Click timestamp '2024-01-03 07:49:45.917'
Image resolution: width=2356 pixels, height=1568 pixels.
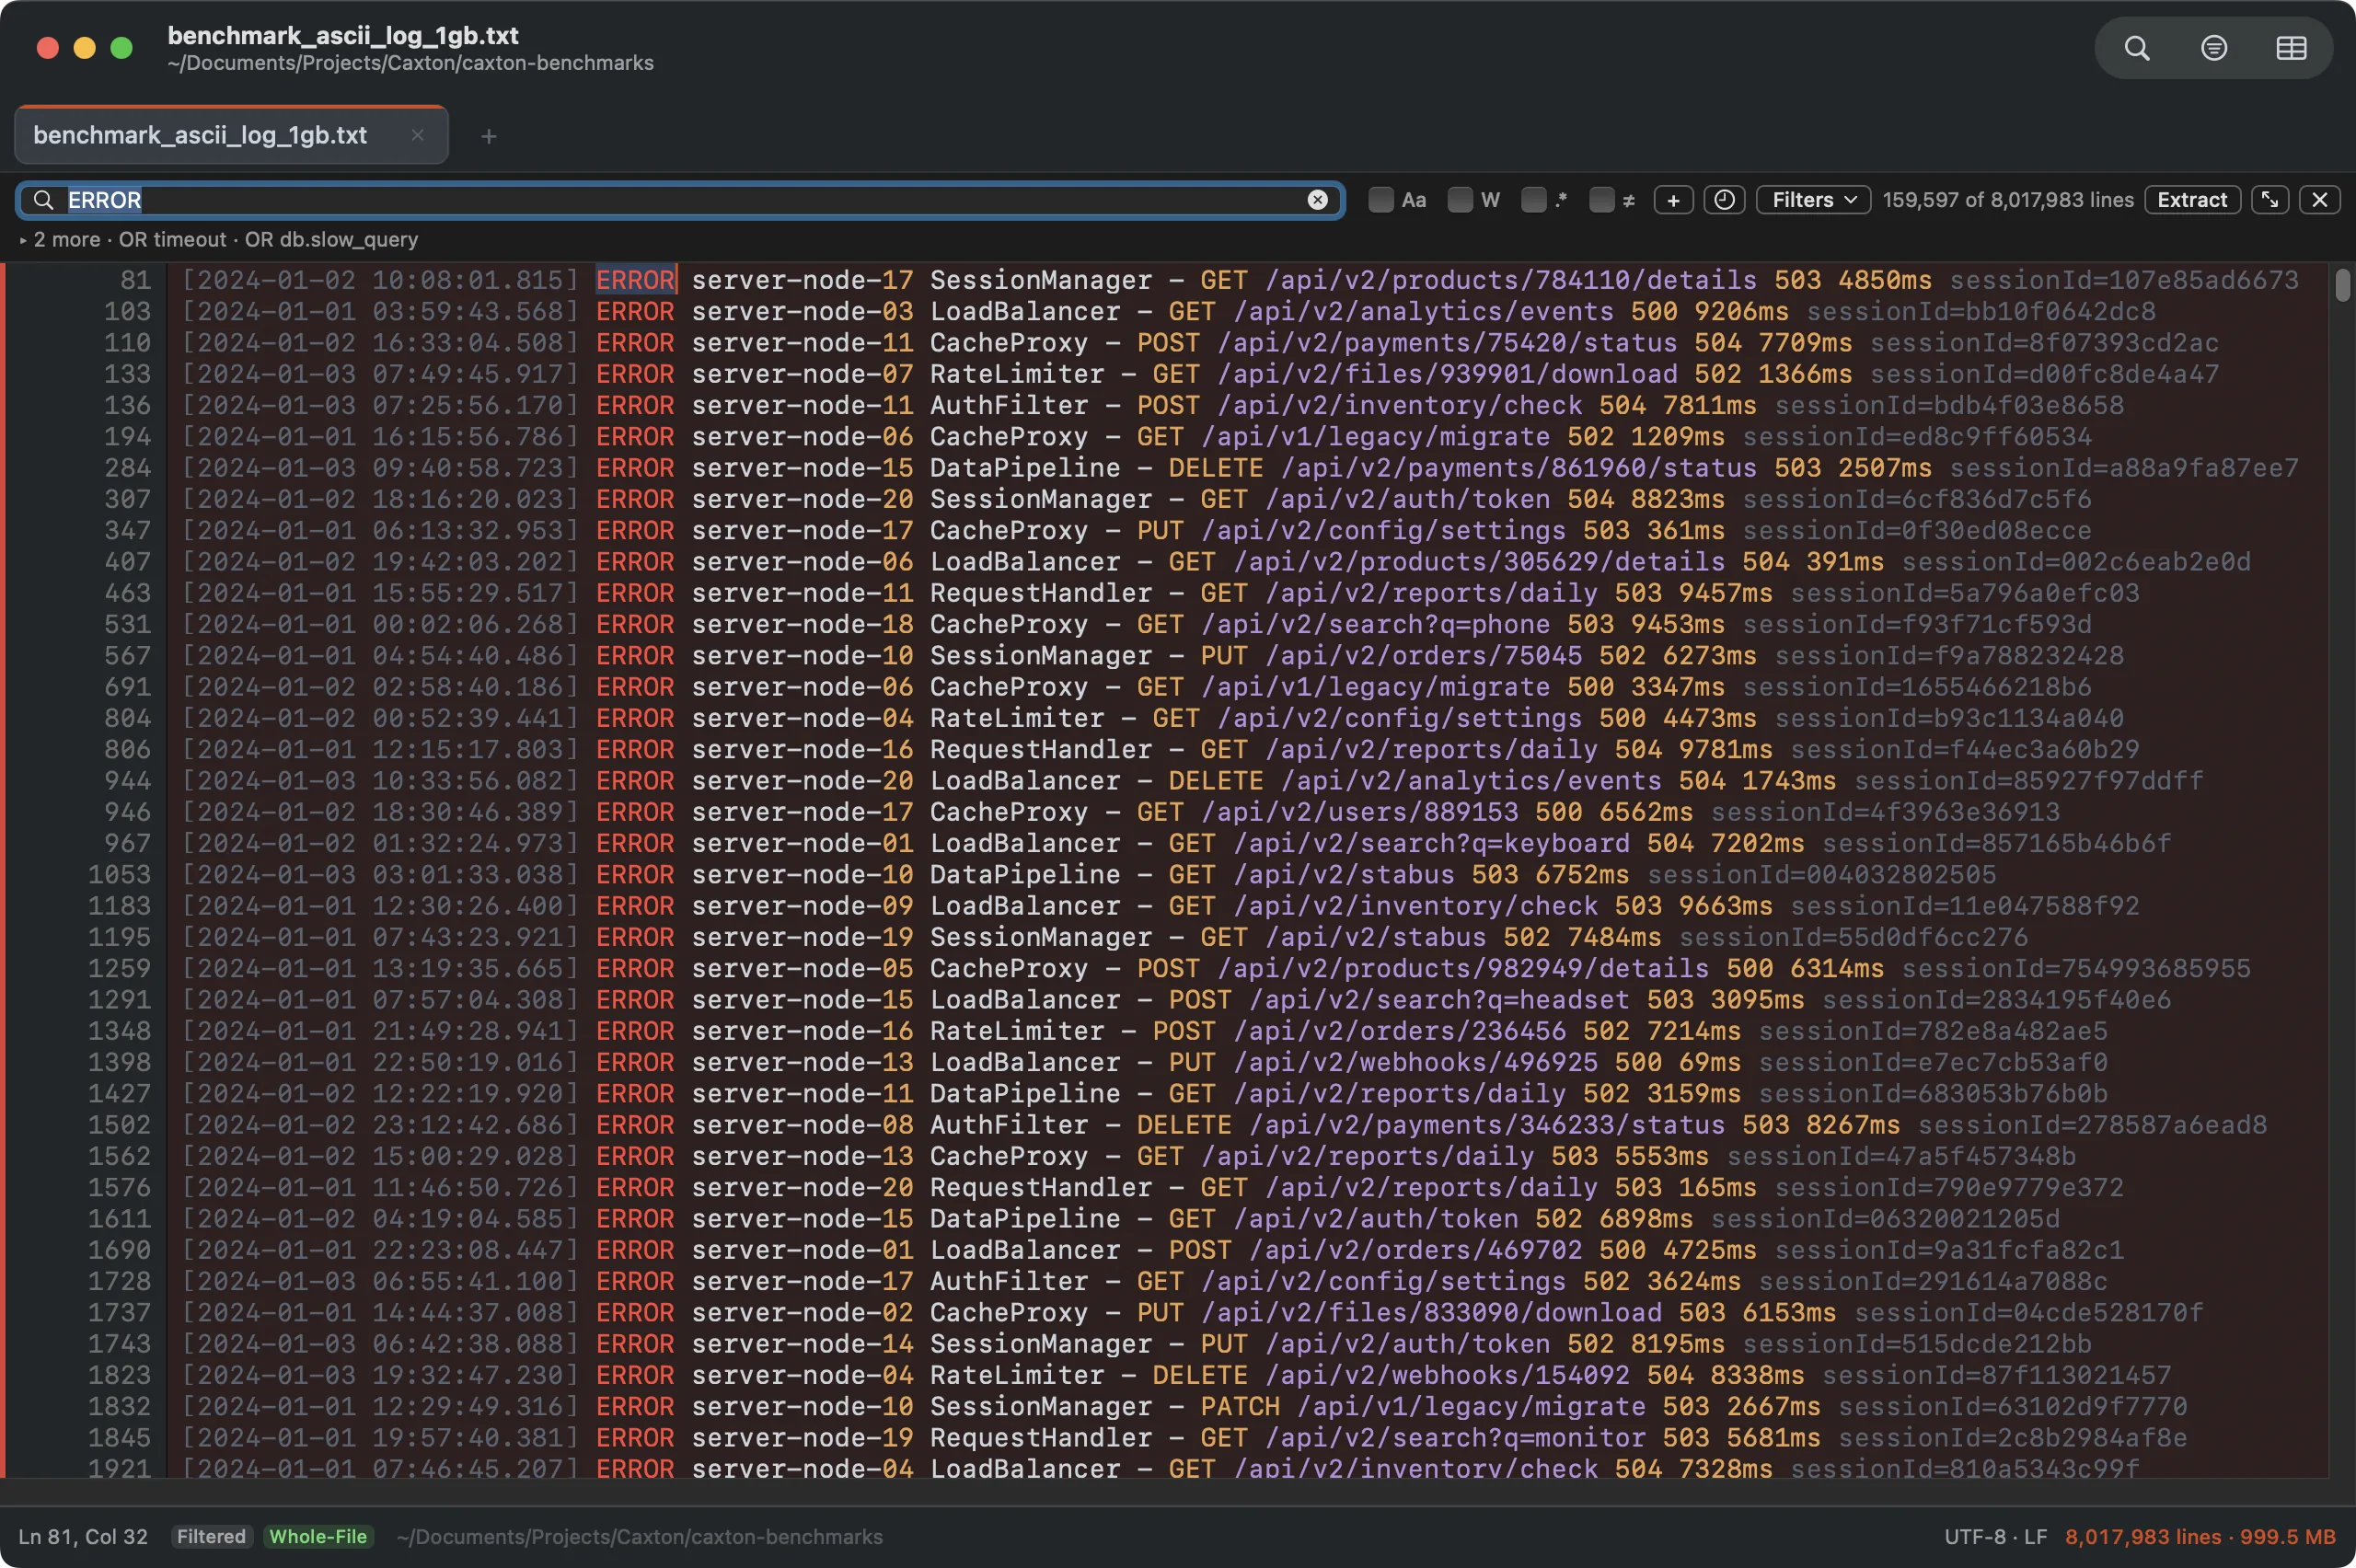pos(380,374)
